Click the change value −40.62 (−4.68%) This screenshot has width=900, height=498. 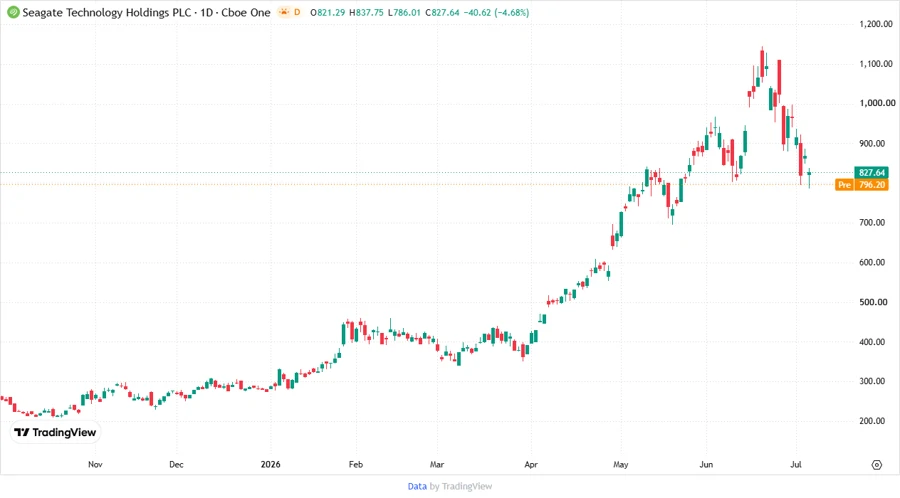496,13
